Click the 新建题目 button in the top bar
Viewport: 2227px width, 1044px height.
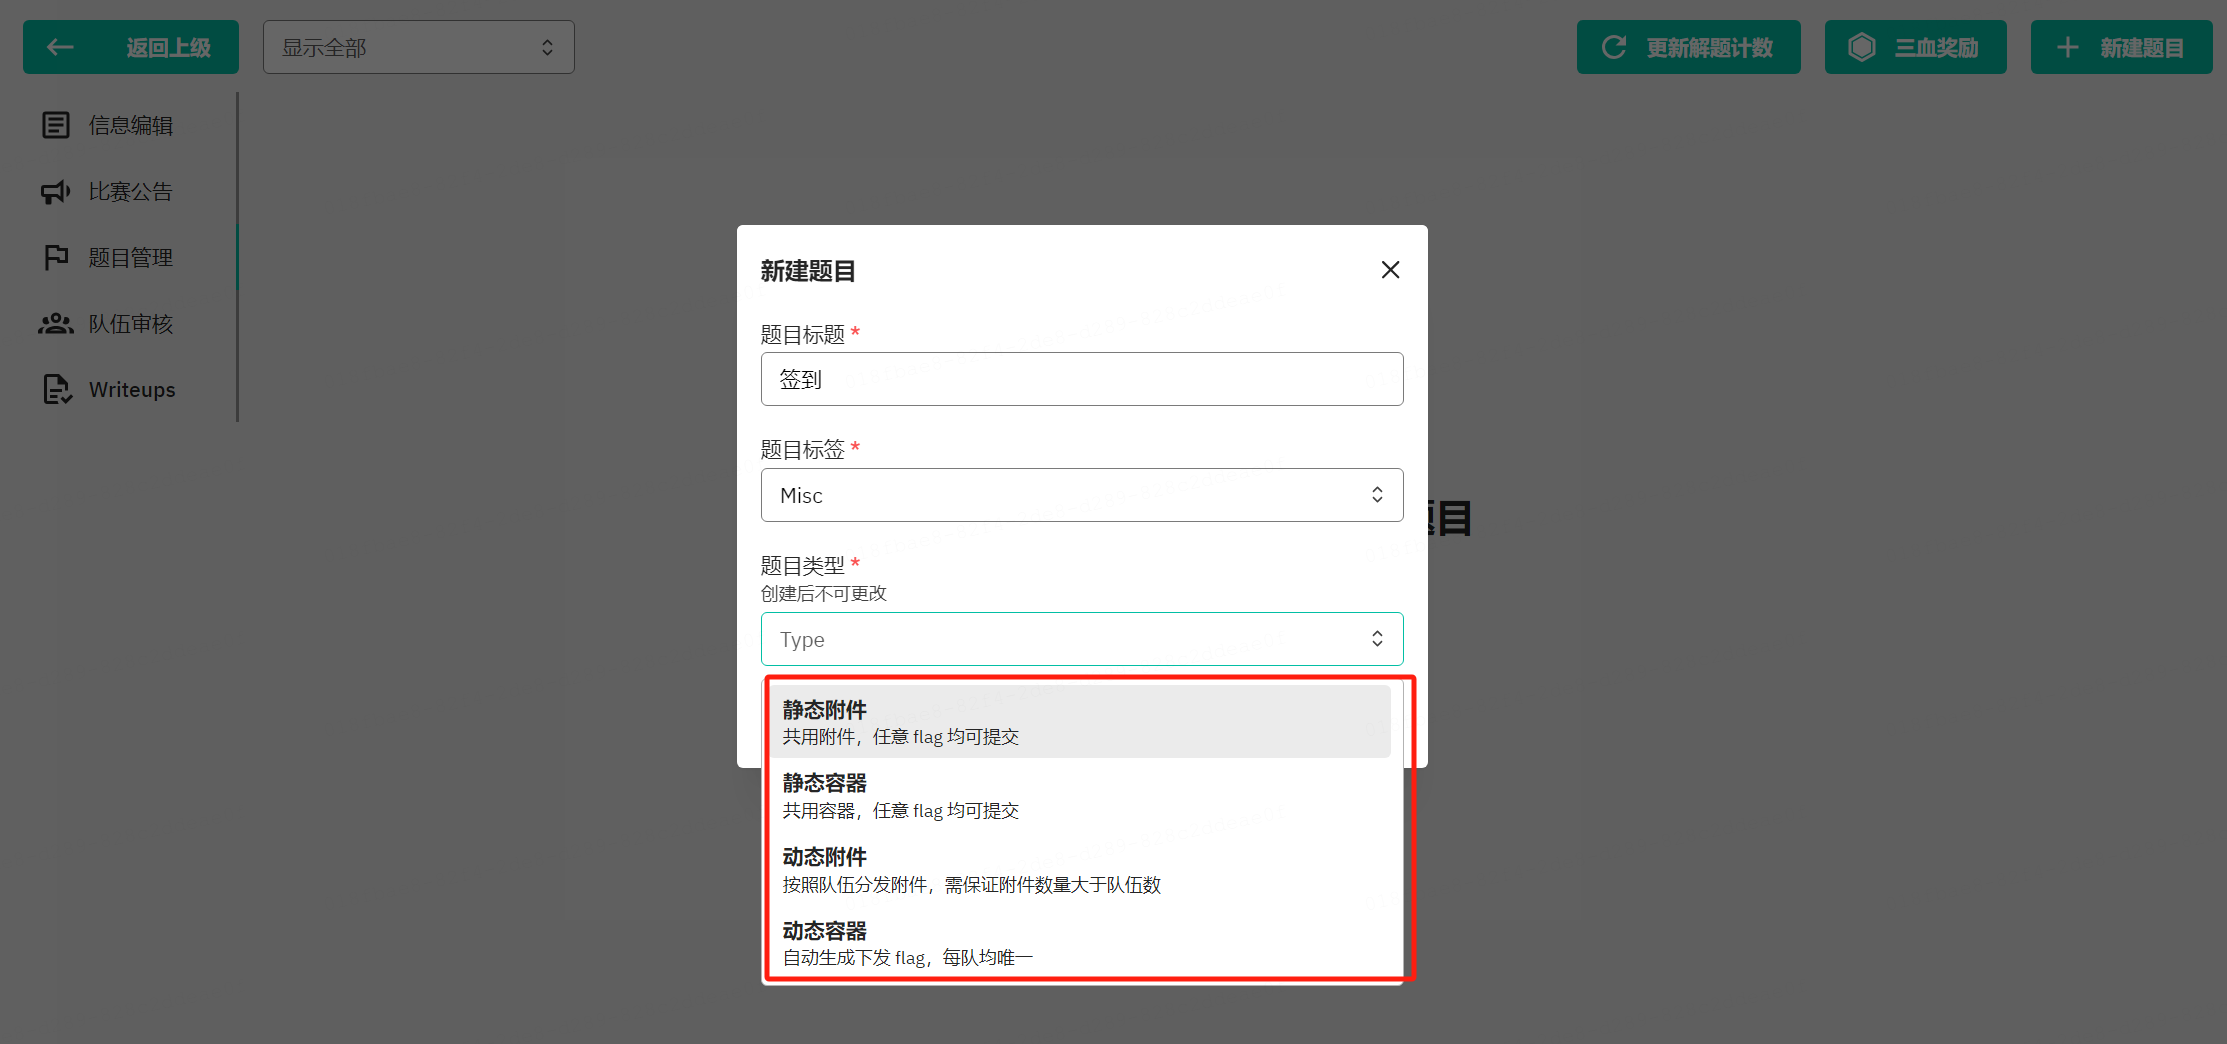(2122, 47)
